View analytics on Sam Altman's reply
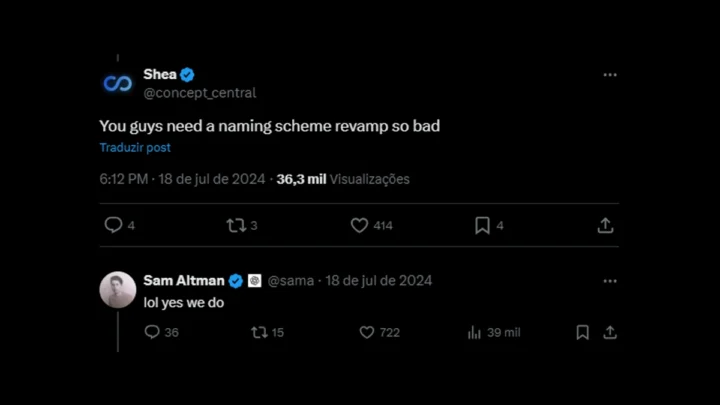This screenshot has width=720, height=405. (475, 332)
